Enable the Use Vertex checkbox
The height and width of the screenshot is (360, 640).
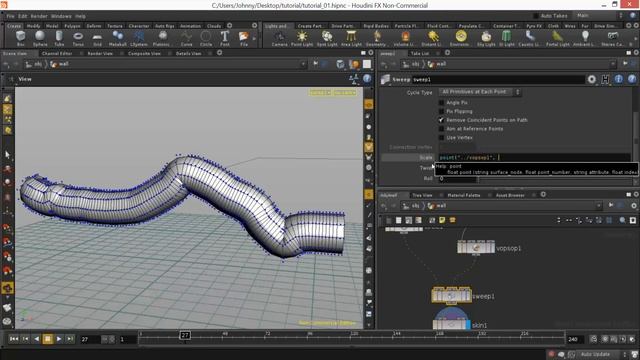pyautogui.click(x=441, y=138)
